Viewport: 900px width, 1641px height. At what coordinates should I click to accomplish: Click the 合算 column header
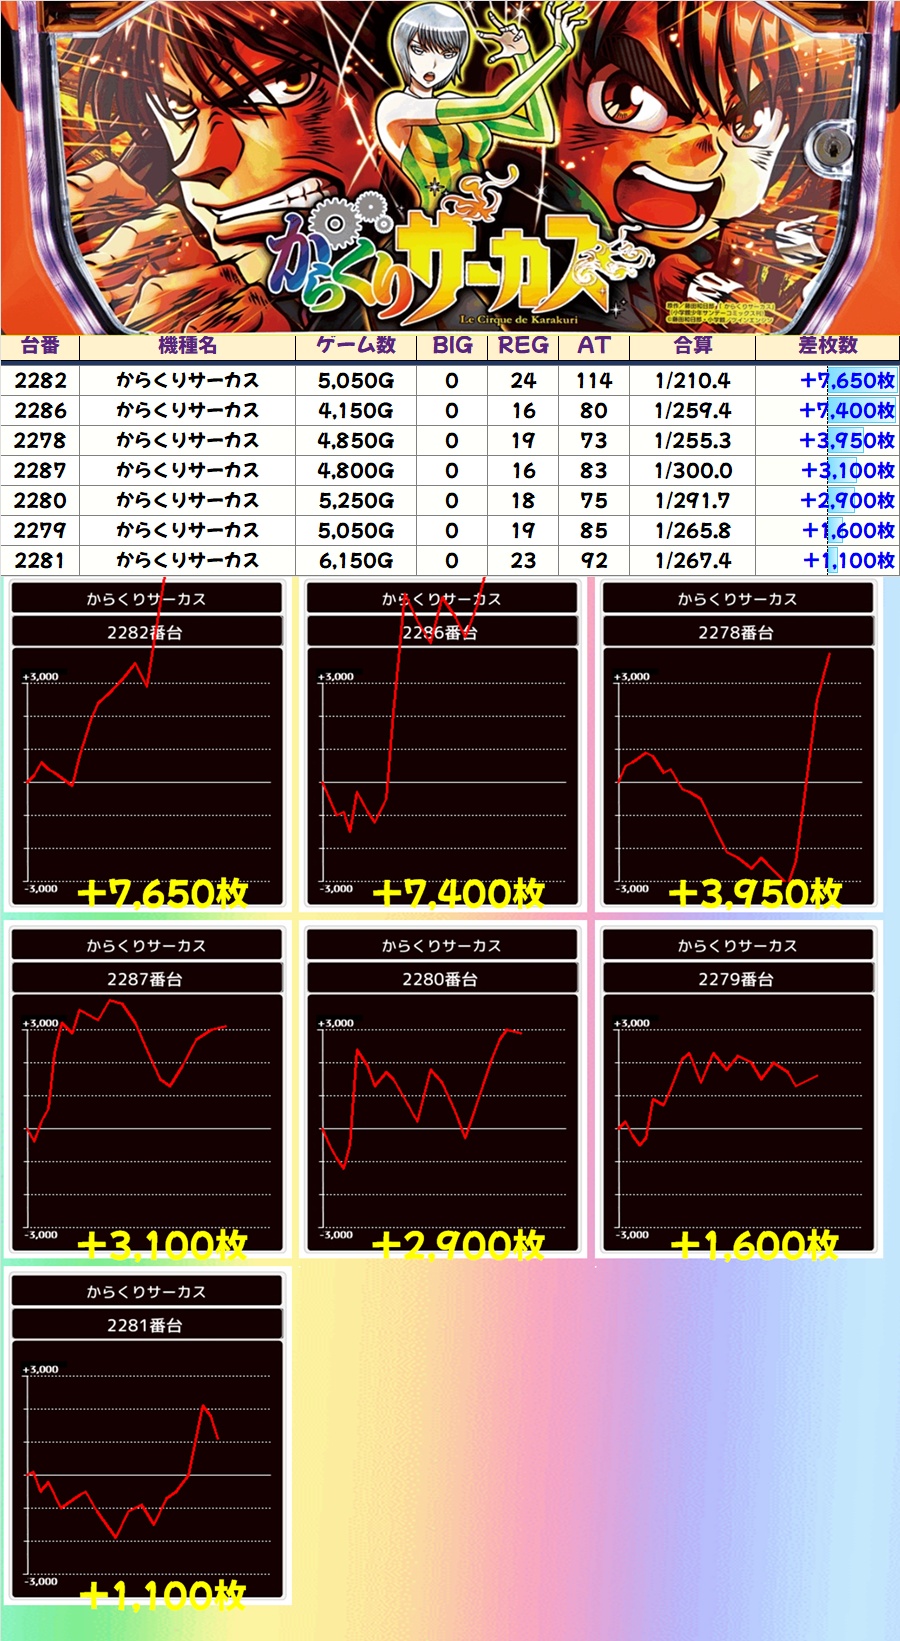click(692, 346)
